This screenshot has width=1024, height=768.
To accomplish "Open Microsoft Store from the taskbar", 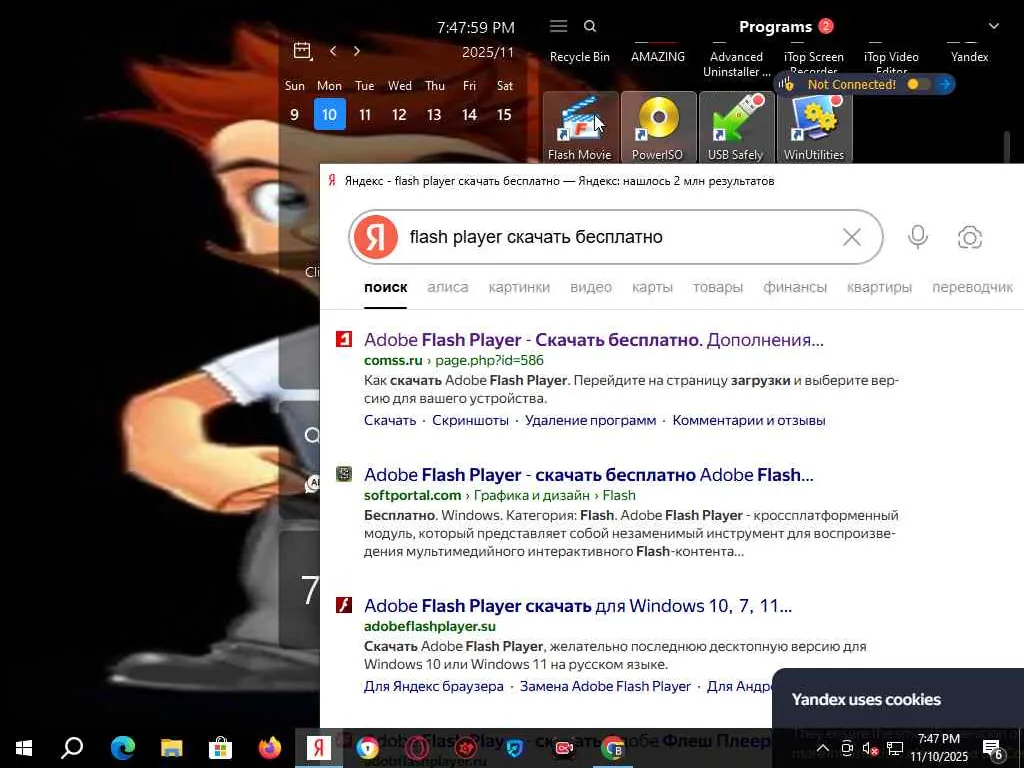I will point(220,748).
